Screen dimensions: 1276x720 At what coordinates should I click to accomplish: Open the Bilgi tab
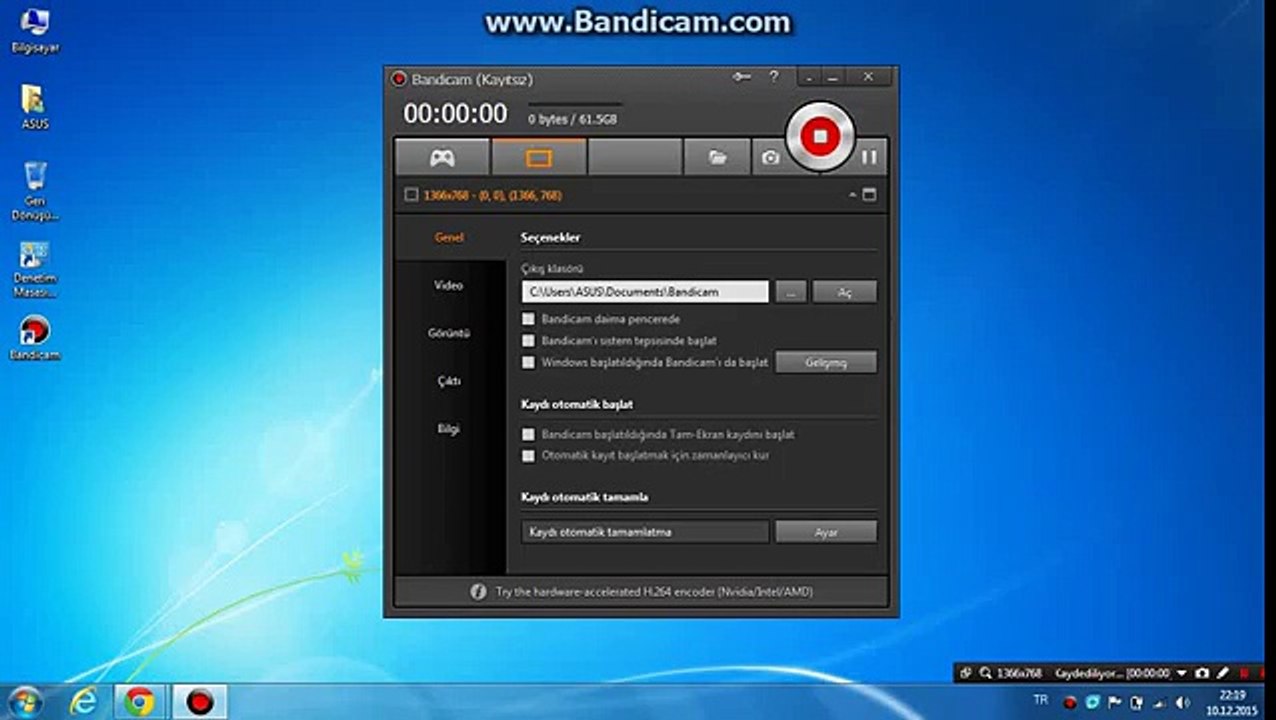click(x=449, y=429)
